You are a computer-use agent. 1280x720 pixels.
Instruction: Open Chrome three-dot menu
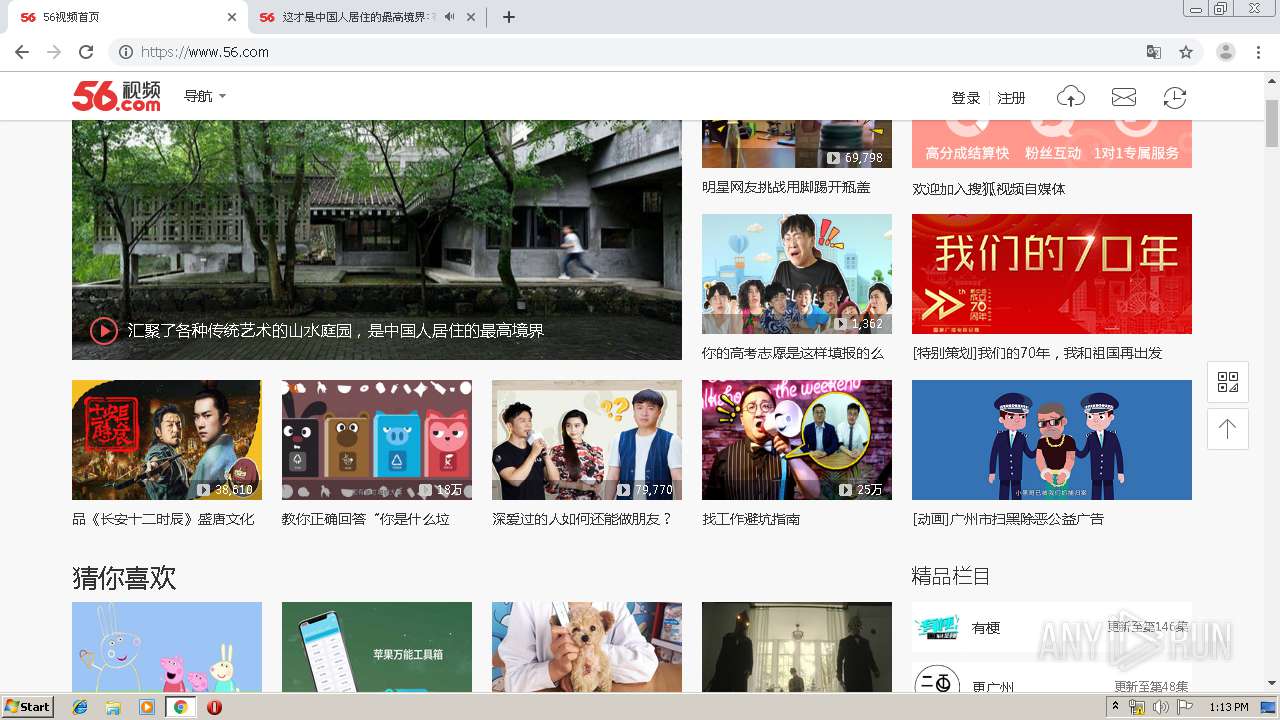pyautogui.click(x=1259, y=52)
